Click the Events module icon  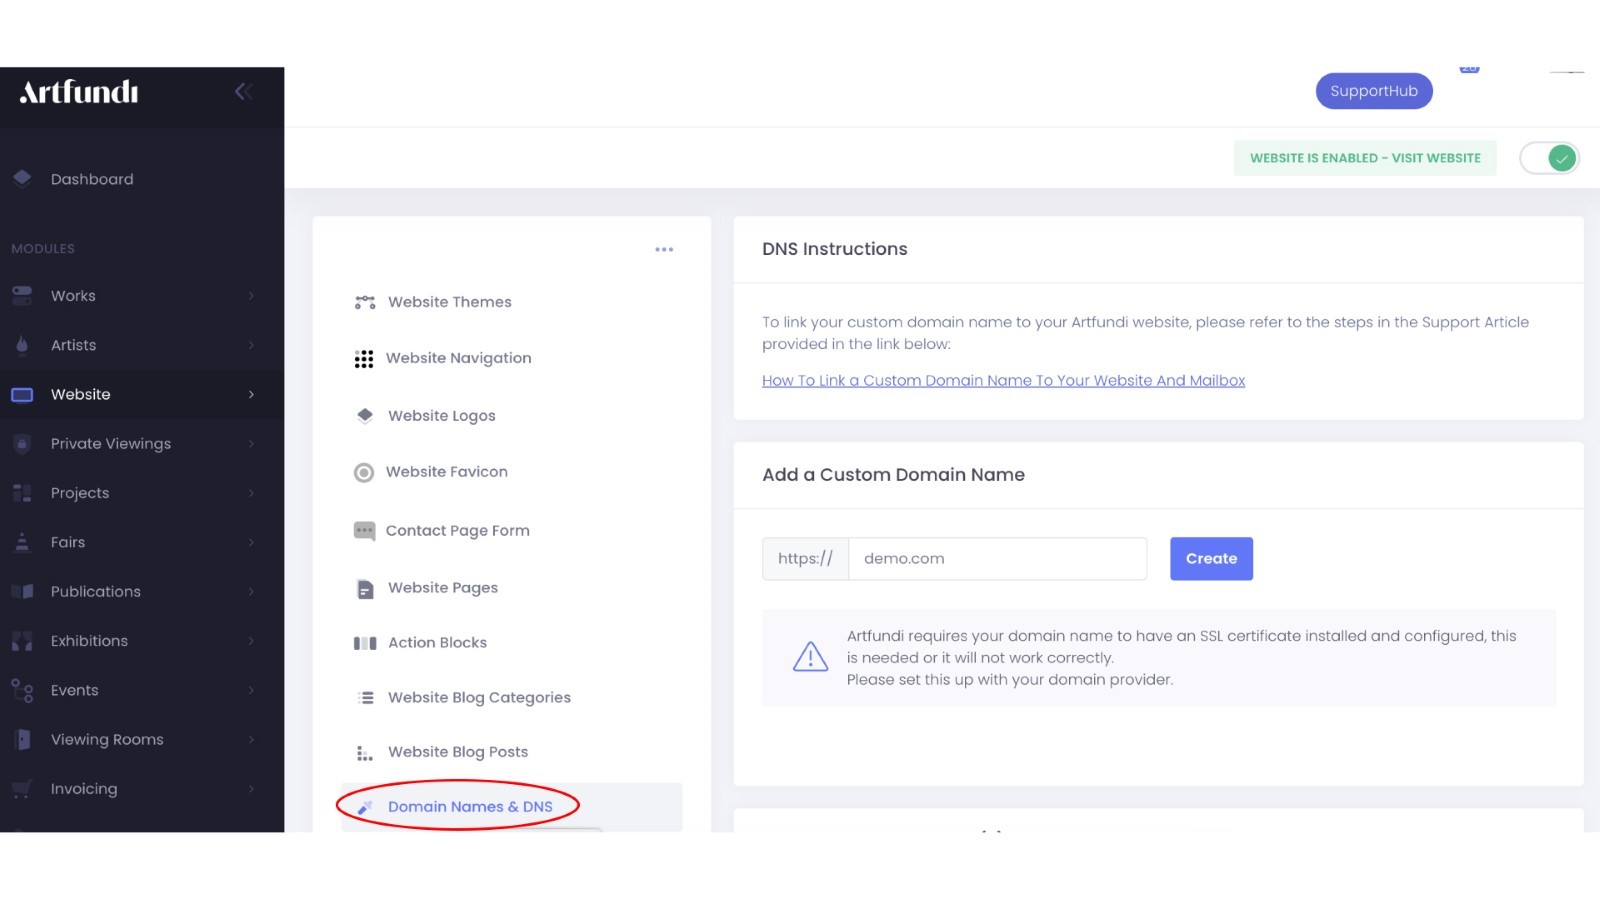pyautogui.click(x=22, y=690)
